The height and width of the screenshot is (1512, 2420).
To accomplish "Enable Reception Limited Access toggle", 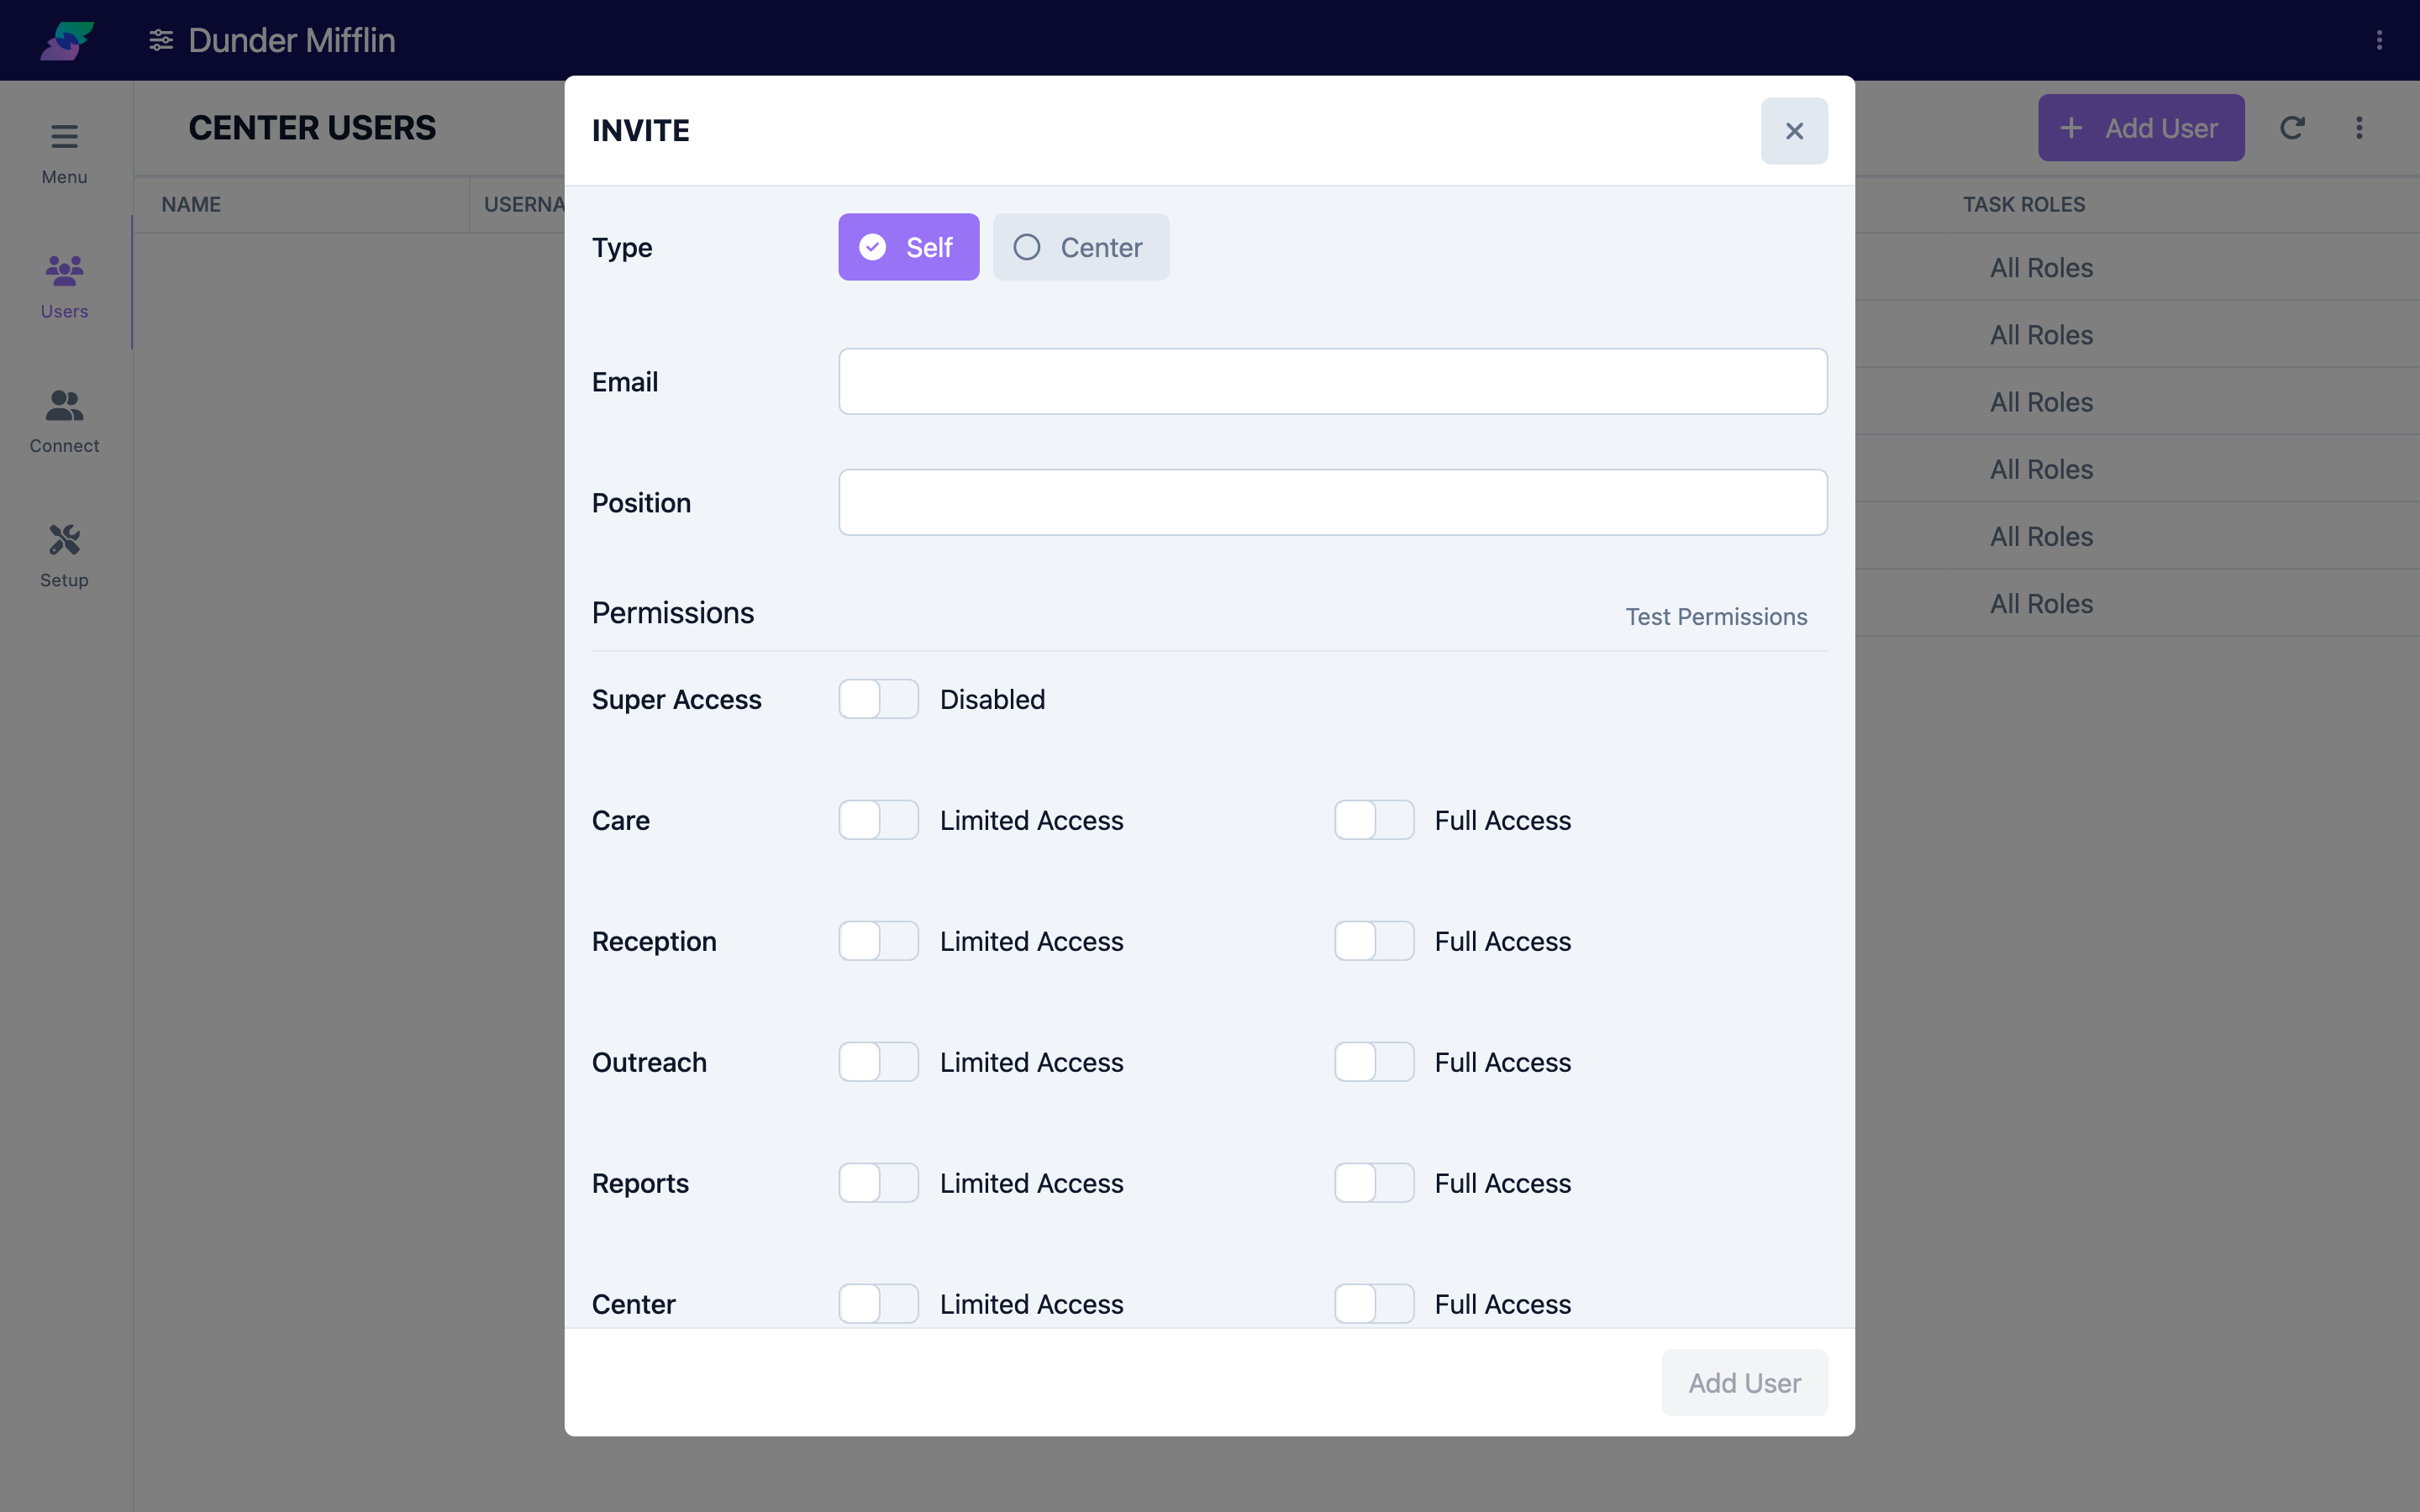I will click(878, 941).
